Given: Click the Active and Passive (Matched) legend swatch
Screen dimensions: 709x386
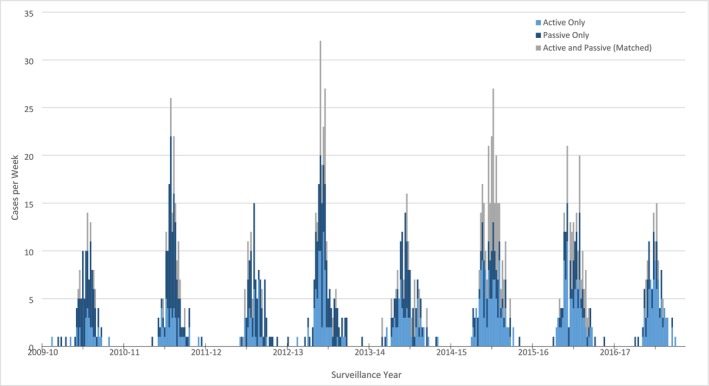Looking at the screenshot, I should point(538,48).
